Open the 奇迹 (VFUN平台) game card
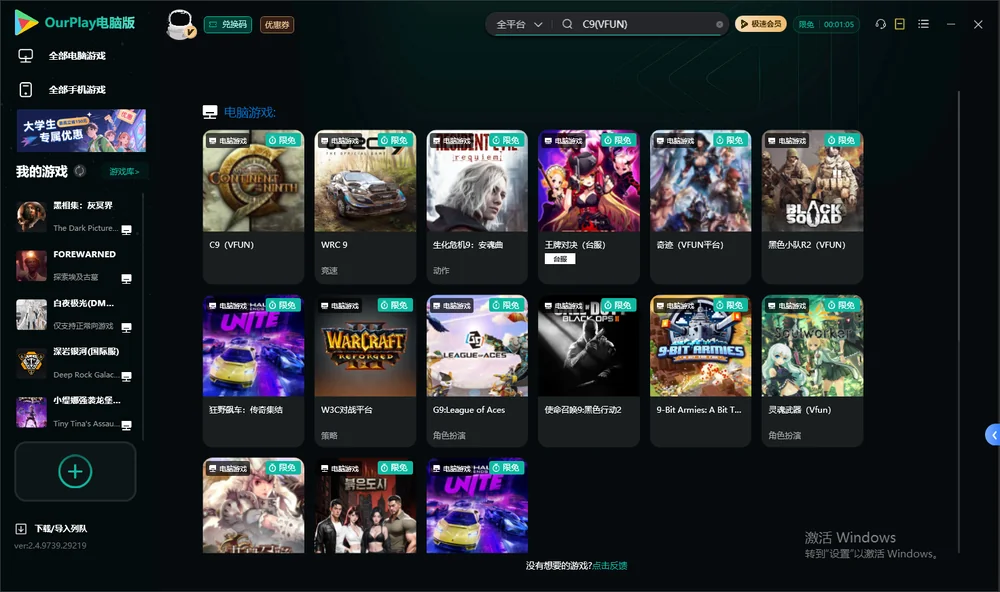Screen dimensions: 1000x592 [701, 207]
